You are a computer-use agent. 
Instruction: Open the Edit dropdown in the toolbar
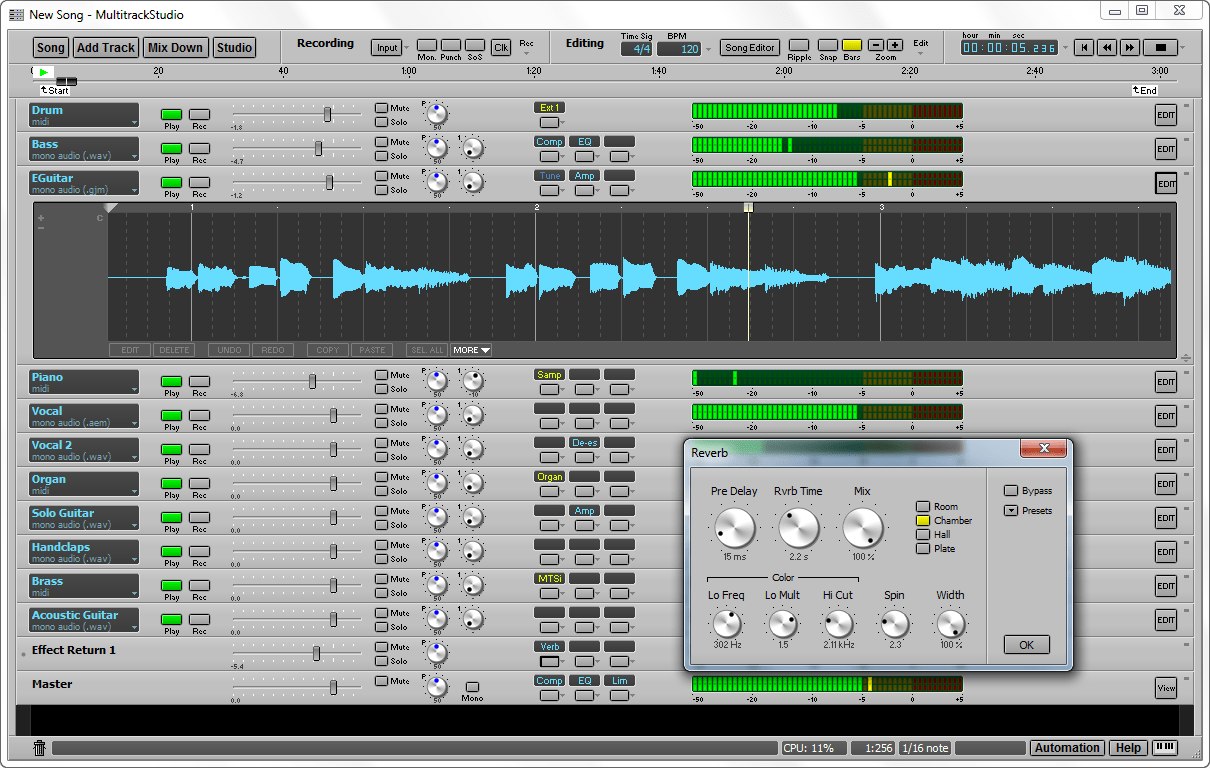[x=921, y=47]
